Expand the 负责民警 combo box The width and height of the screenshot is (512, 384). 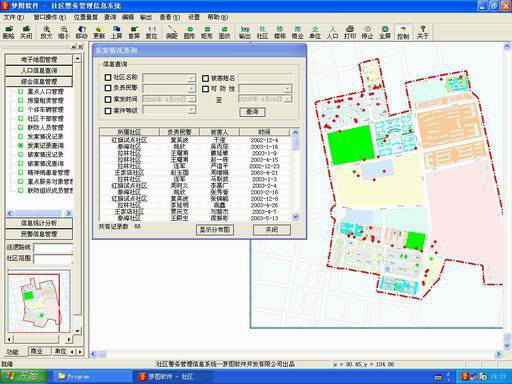[x=191, y=89]
